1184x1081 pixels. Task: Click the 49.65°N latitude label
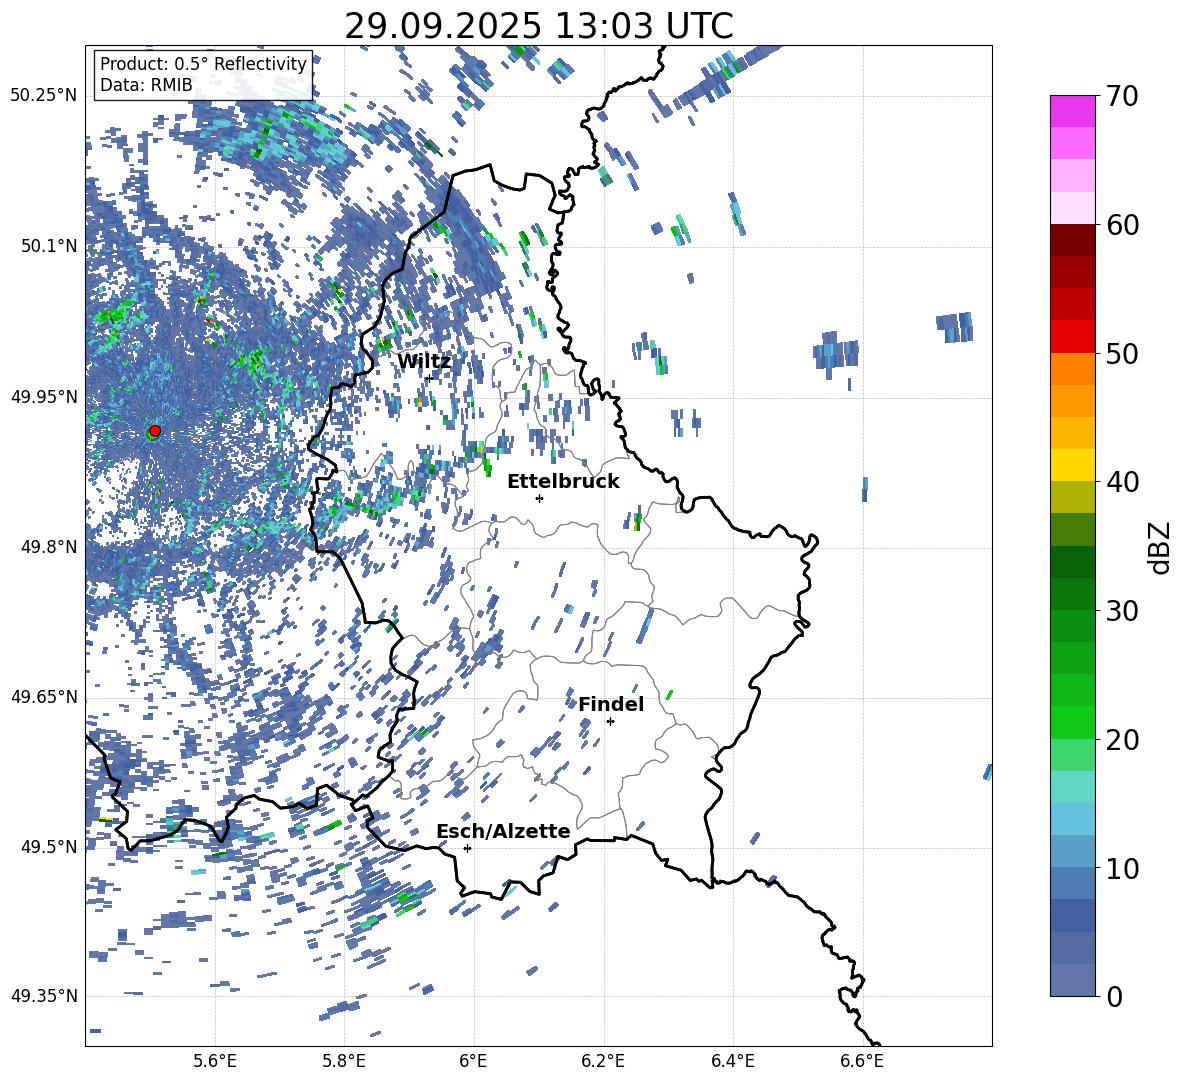pyautogui.click(x=44, y=696)
